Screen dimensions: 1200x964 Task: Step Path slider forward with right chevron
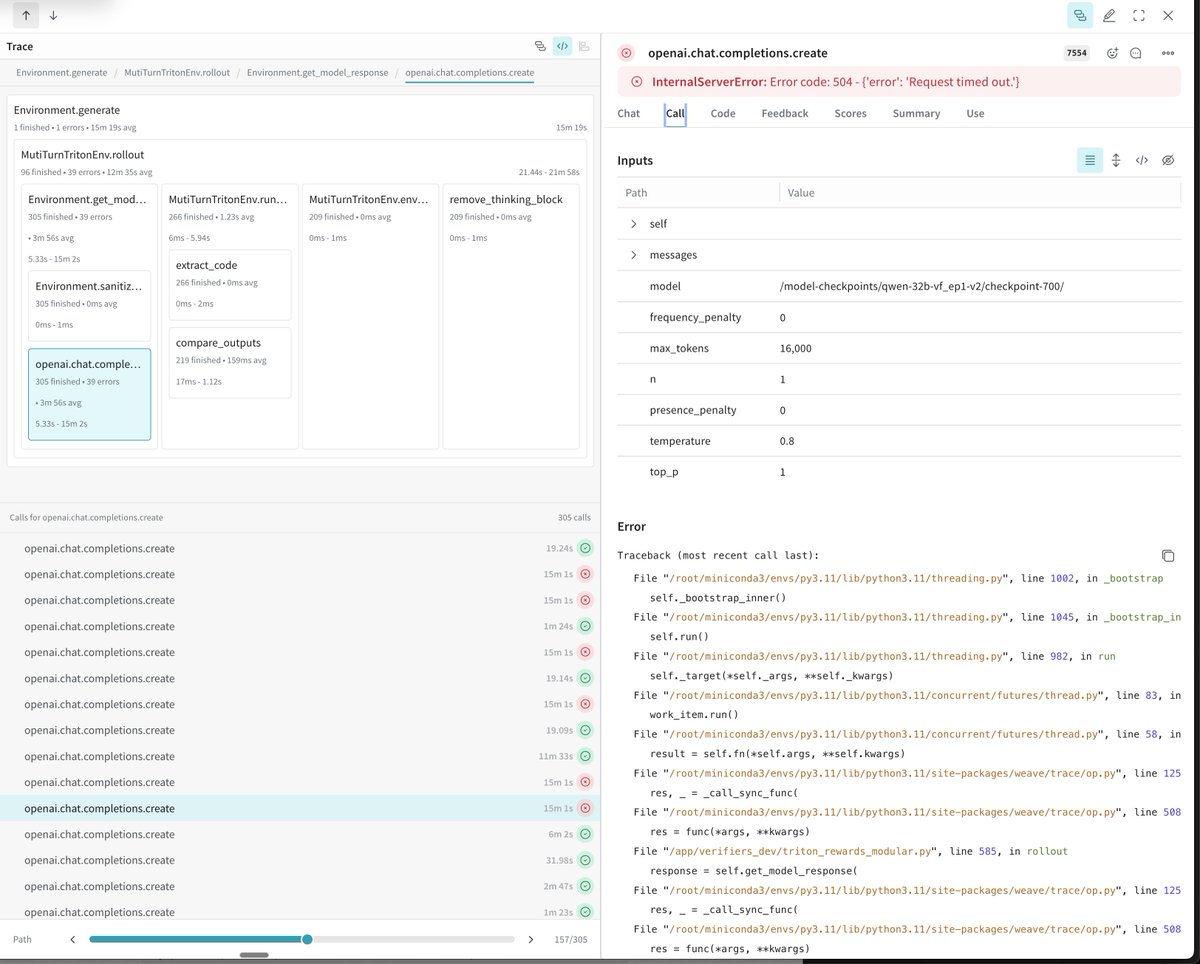click(x=531, y=939)
